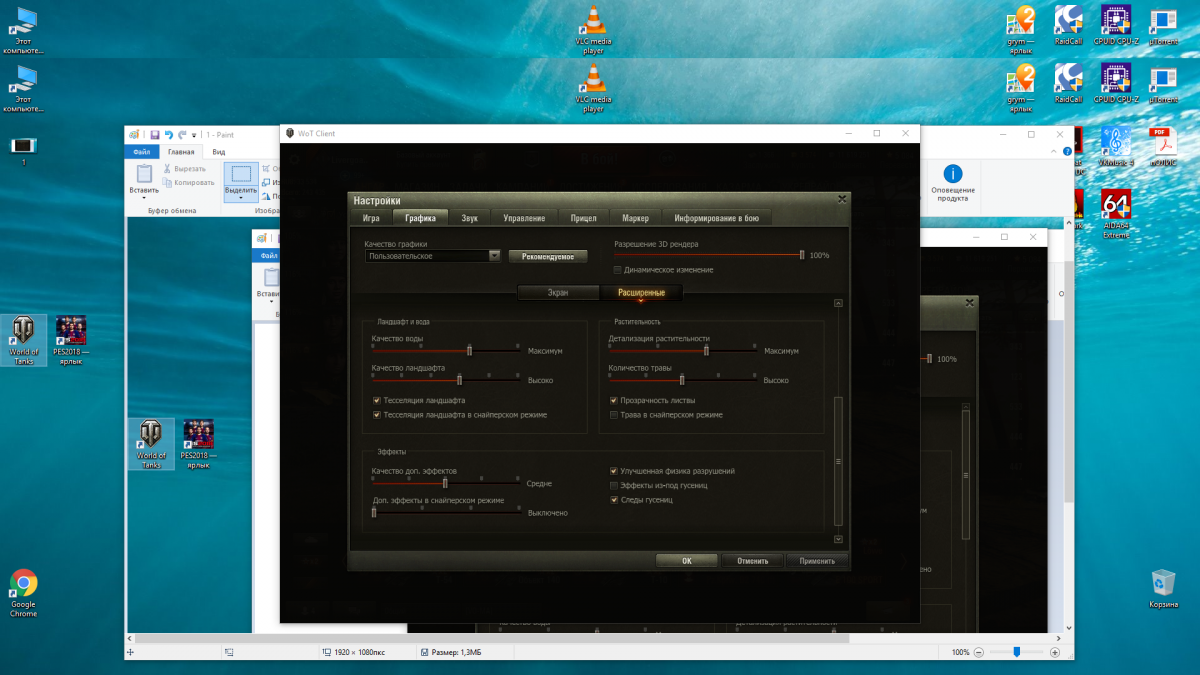The height and width of the screenshot is (675, 1200).
Task: Click the Качество доп. эффектов slider handle
Action: pos(445,482)
